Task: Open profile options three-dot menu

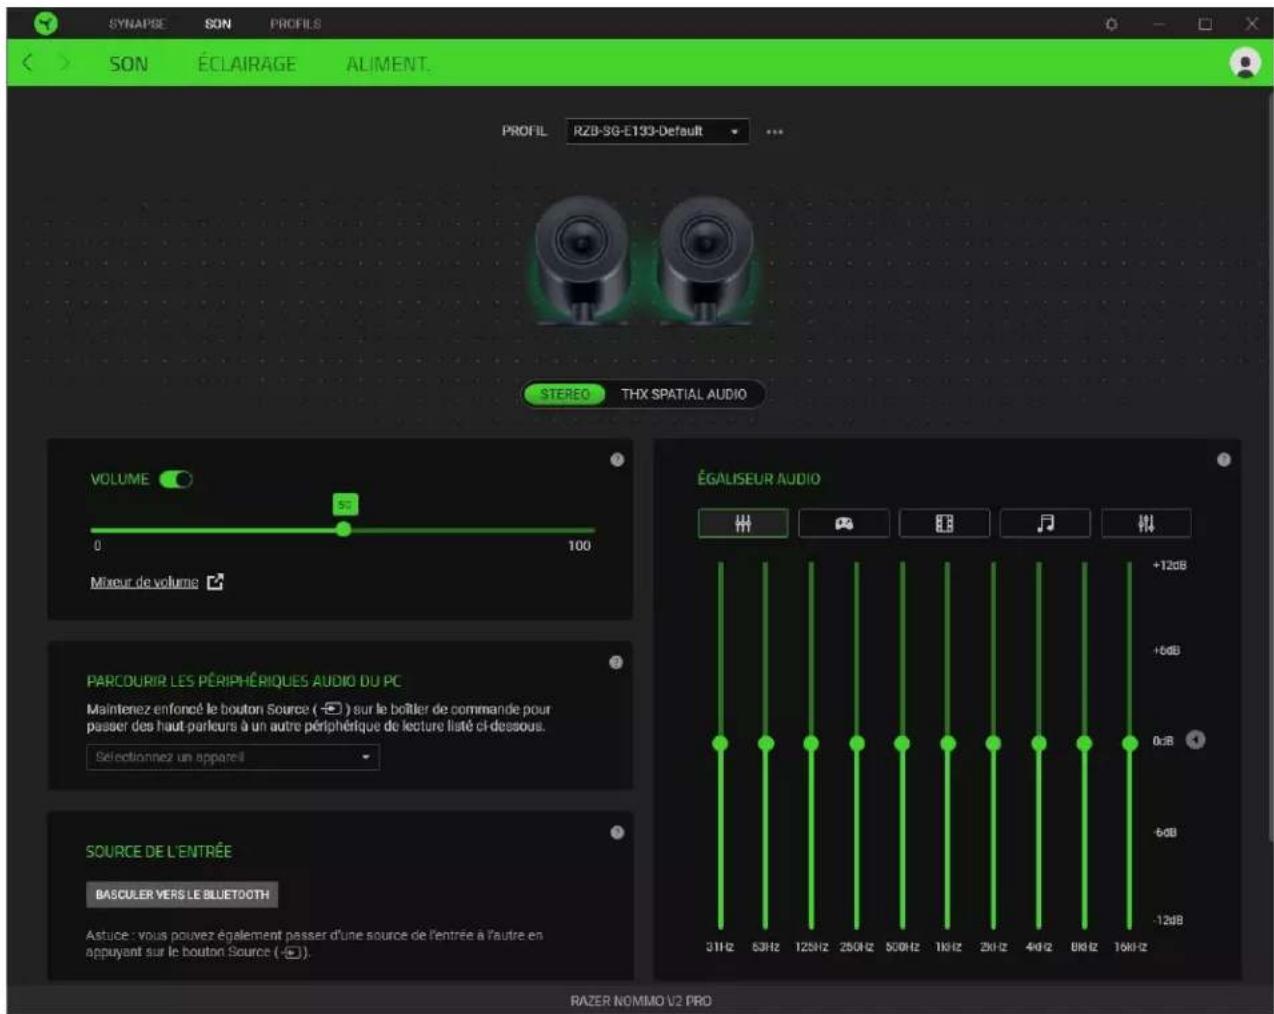Action: tap(775, 131)
